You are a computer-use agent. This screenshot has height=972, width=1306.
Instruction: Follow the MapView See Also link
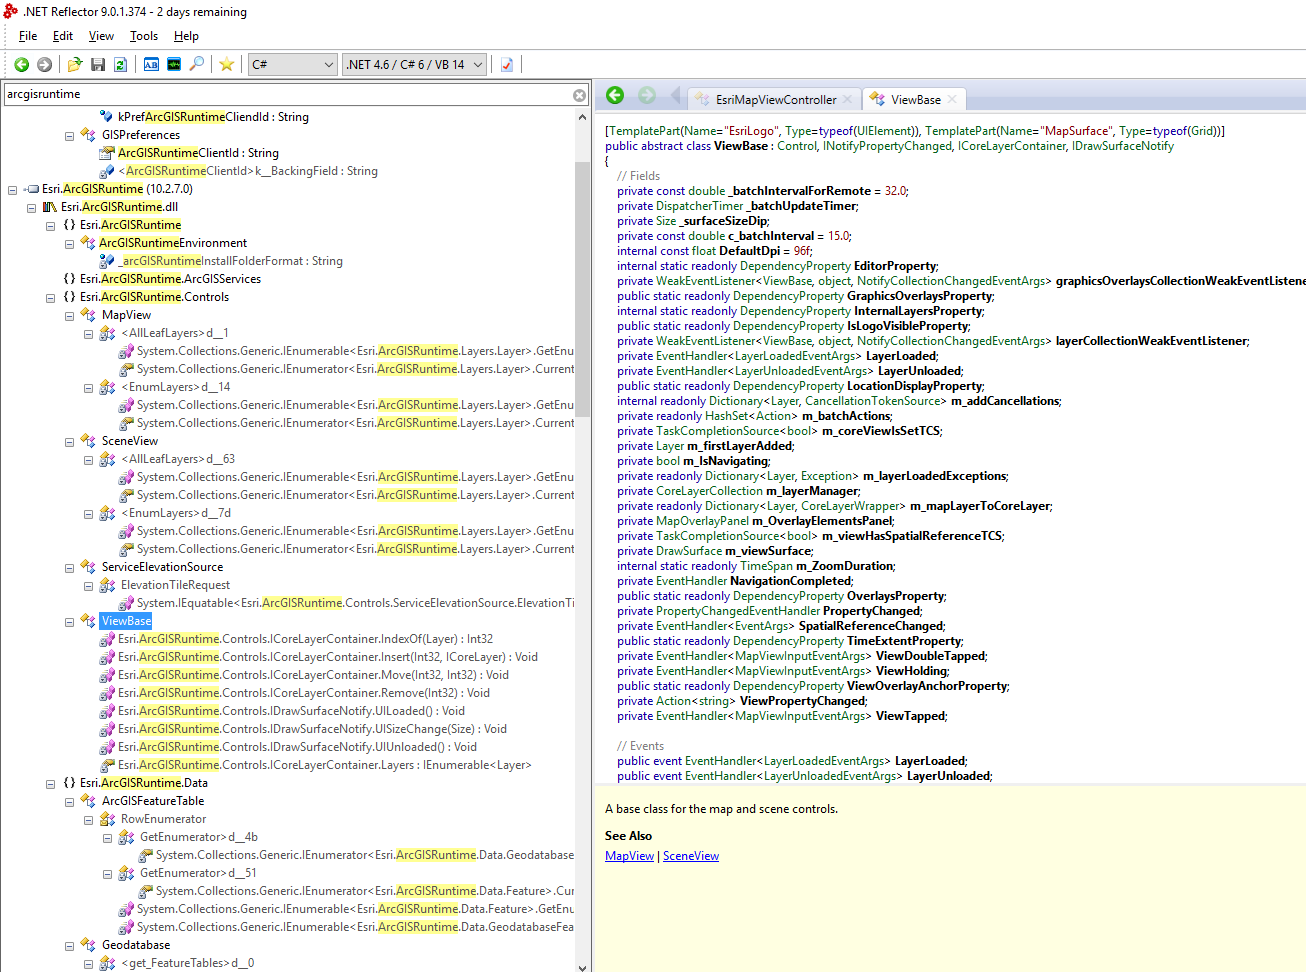(629, 856)
